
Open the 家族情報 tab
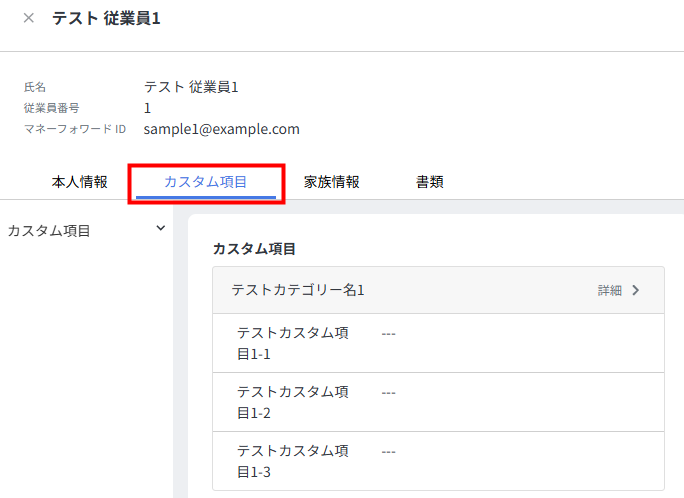(x=331, y=182)
